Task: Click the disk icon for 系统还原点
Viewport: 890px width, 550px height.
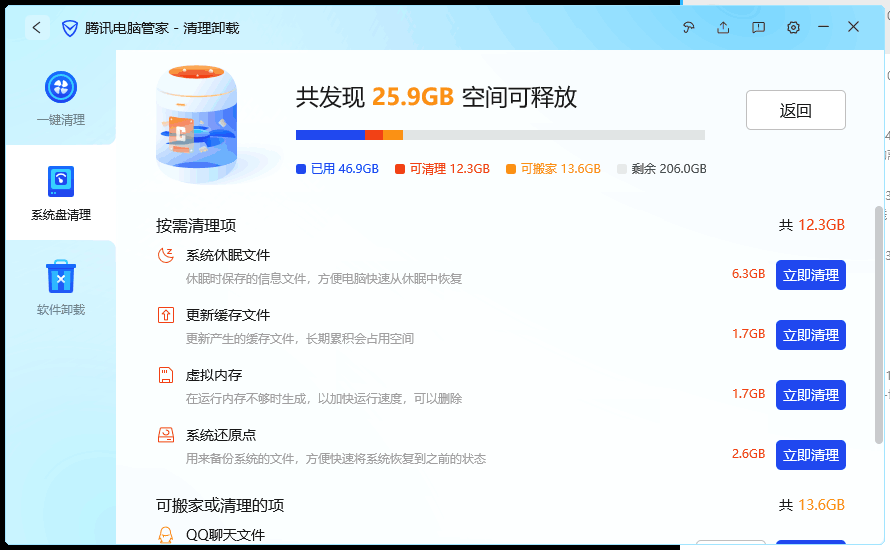Action: click(166, 435)
